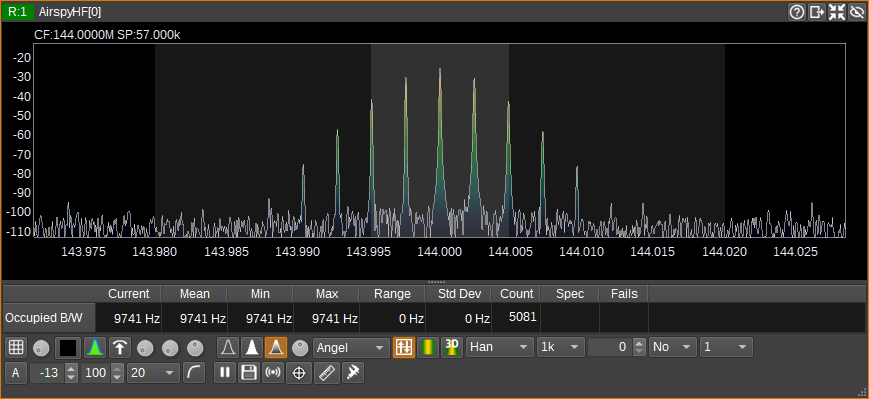869x399 pixels.
Task: Click the Std Dev column header
Action: (459, 294)
